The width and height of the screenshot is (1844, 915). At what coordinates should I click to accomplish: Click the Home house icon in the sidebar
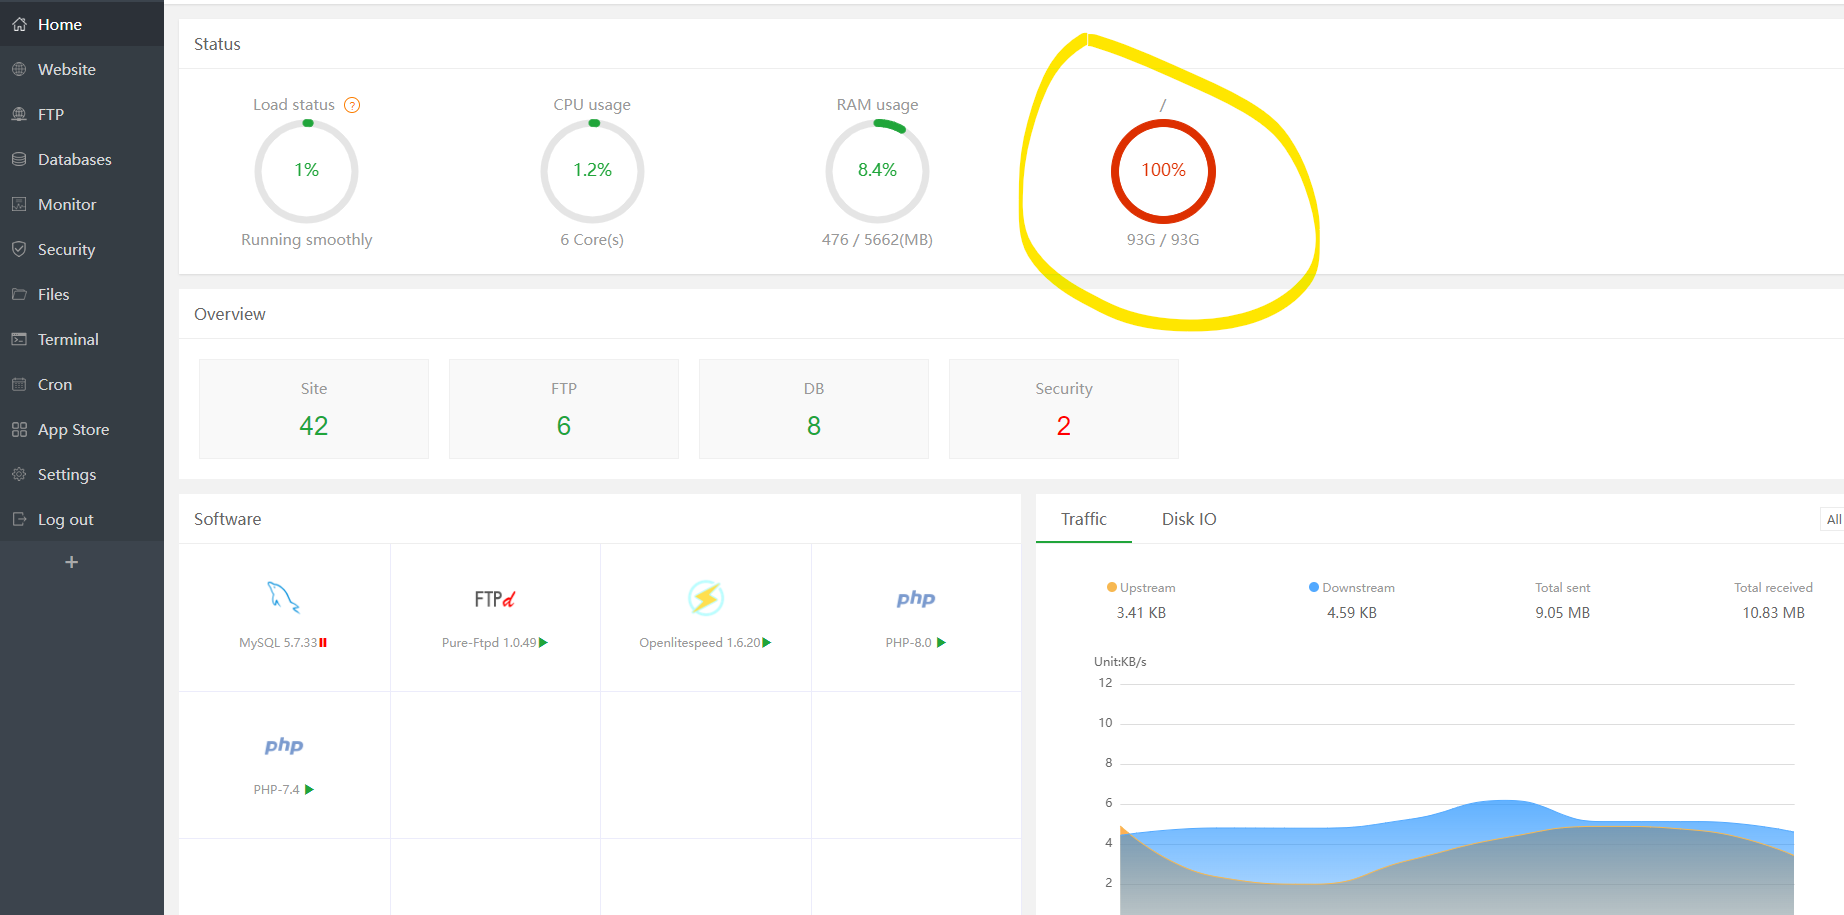[19, 24]
